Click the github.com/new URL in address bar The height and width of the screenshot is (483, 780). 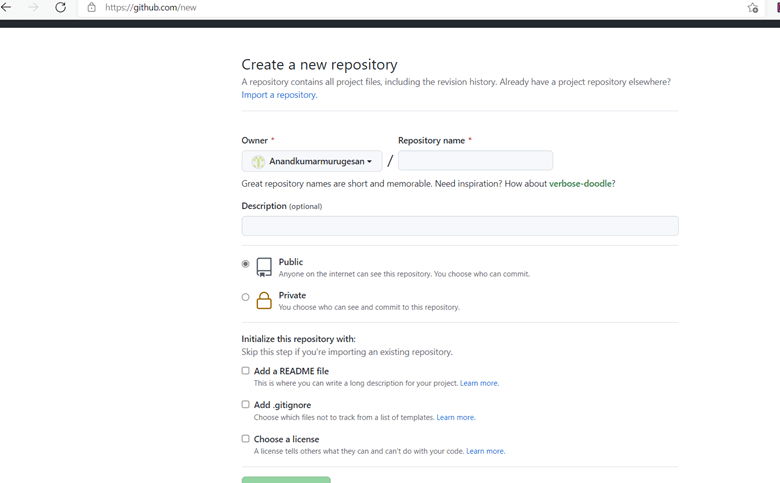click(151, 7)
